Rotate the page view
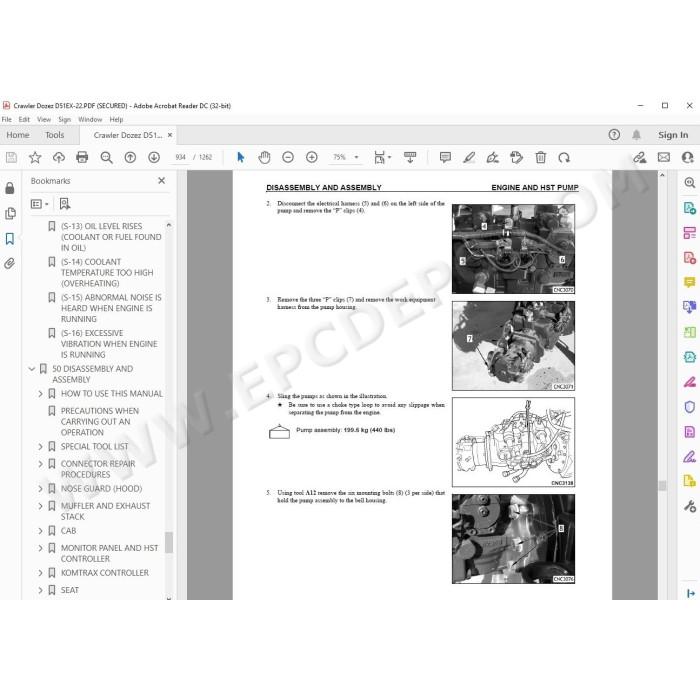 coord(564,157)
